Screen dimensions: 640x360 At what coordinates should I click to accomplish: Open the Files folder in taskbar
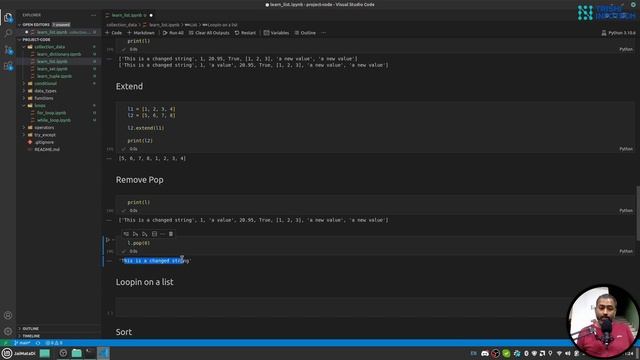77,353
